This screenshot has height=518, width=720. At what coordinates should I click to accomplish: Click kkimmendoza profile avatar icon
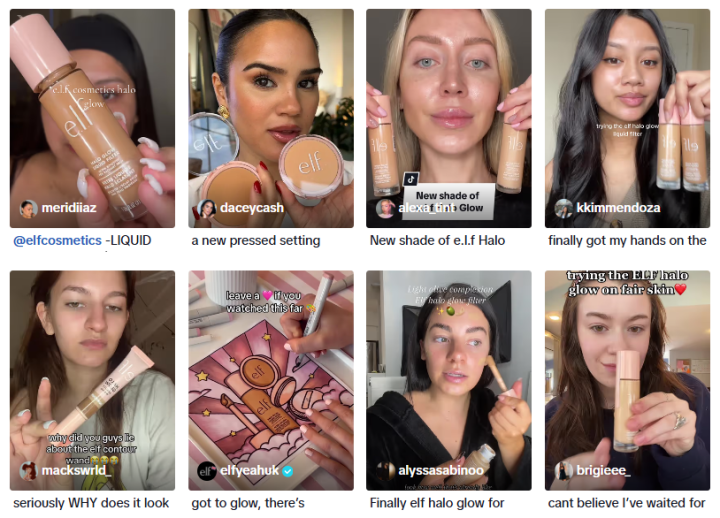click(x=563, y=208)
